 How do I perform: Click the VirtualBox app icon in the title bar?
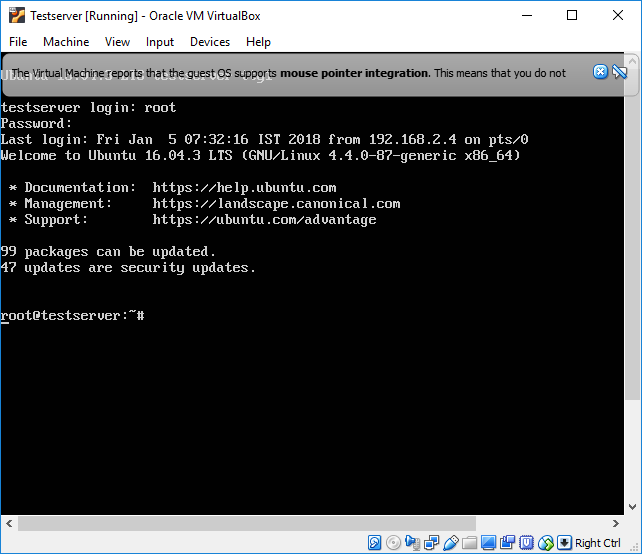click(17, 16)
